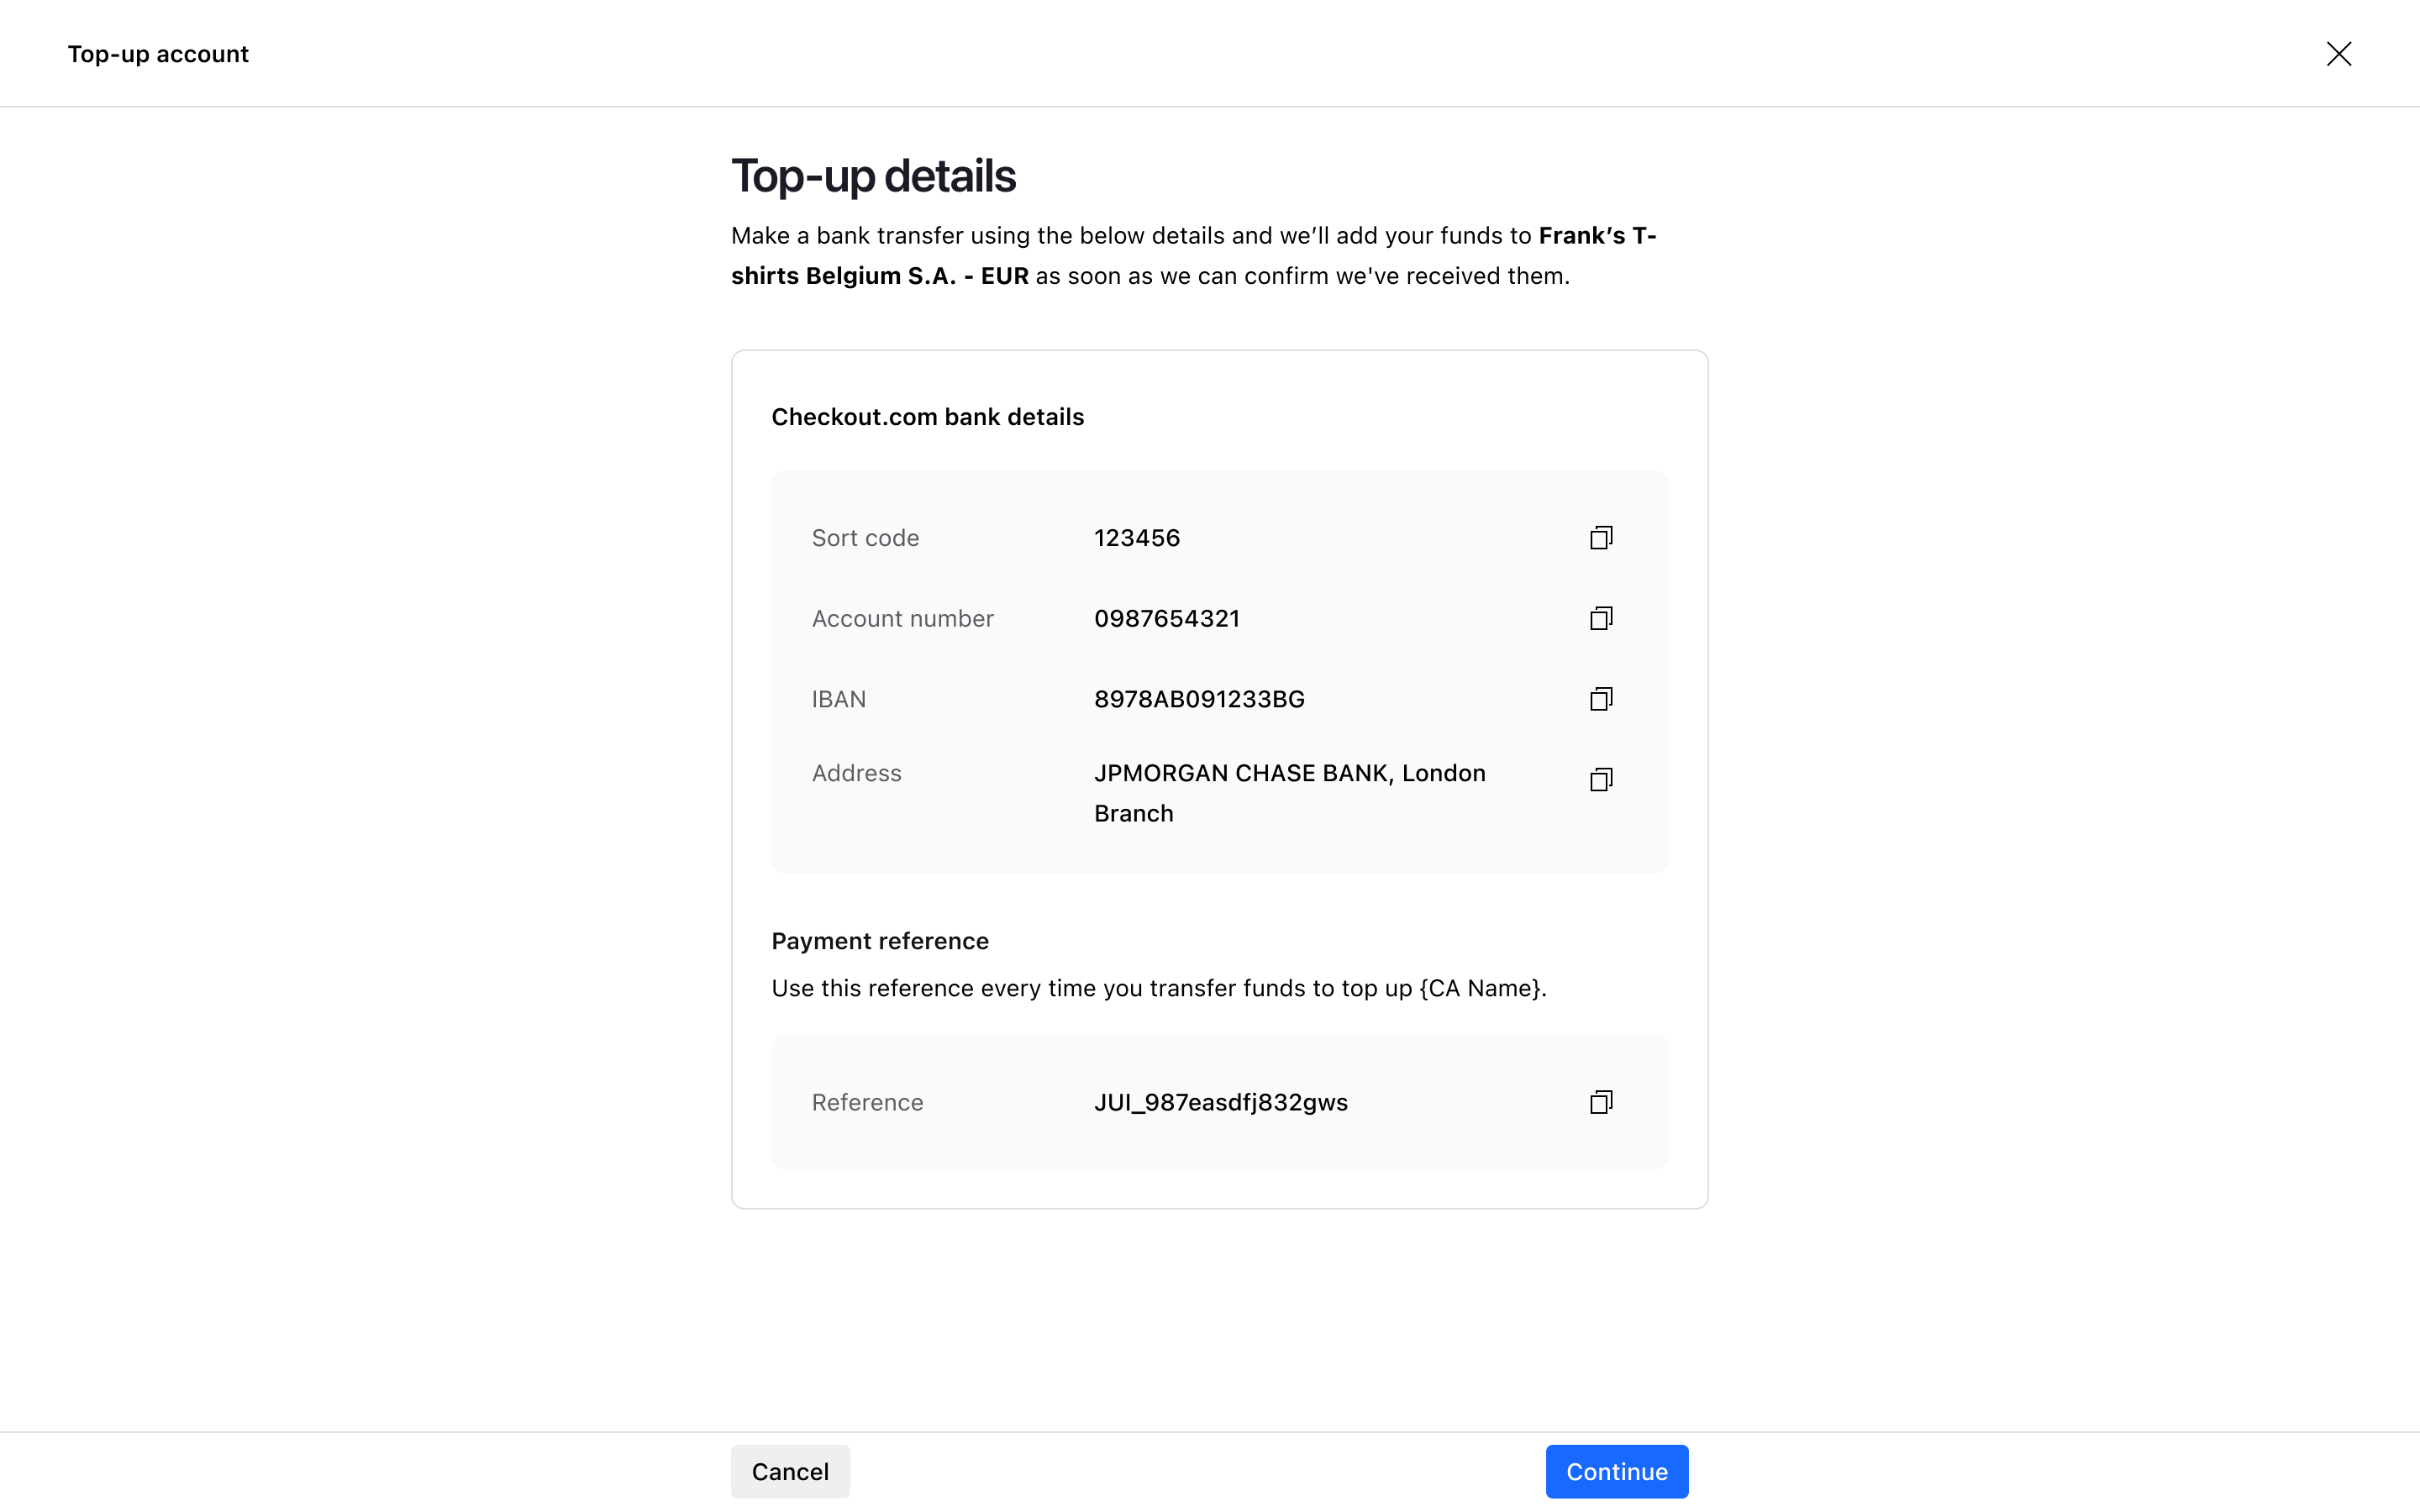Image resolution: width=2420 pixels, height=1512 pixels.
Task: Select the sort code 123456
Action: coord(1137,538)
